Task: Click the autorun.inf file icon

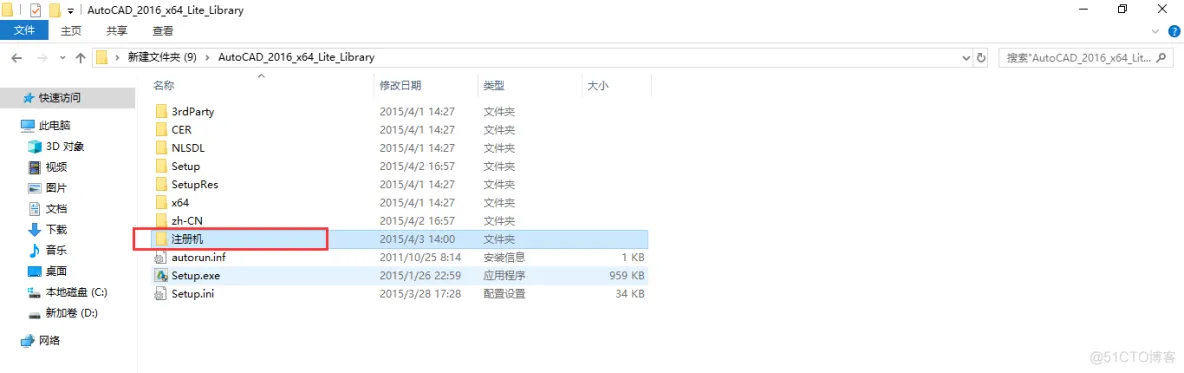Action: [160, 257]
